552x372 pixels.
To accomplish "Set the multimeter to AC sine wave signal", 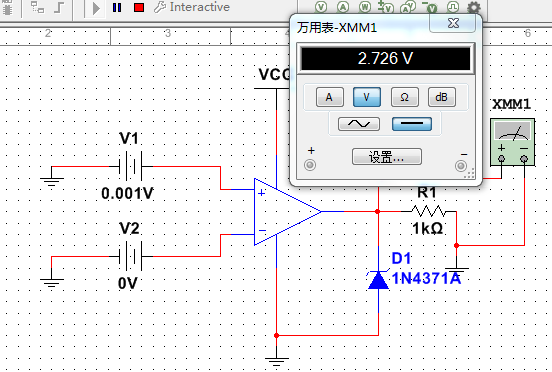I will point(359,124).
